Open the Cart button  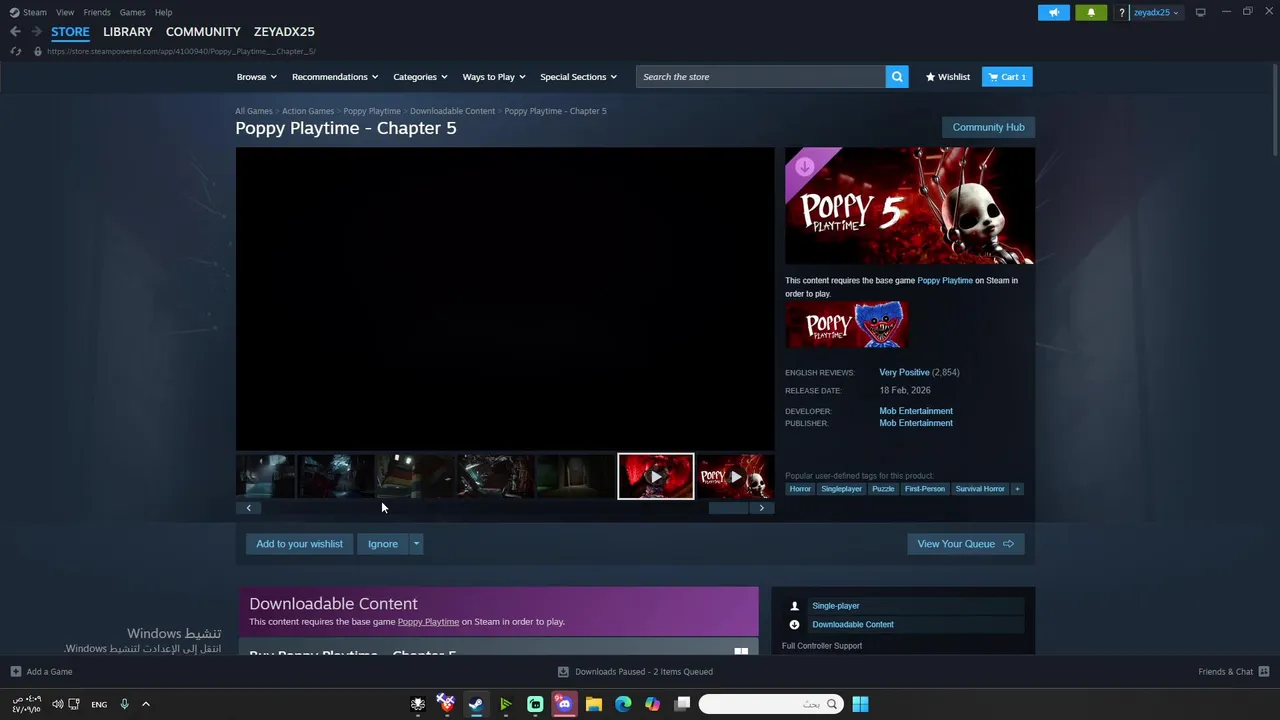point(1007,77)
